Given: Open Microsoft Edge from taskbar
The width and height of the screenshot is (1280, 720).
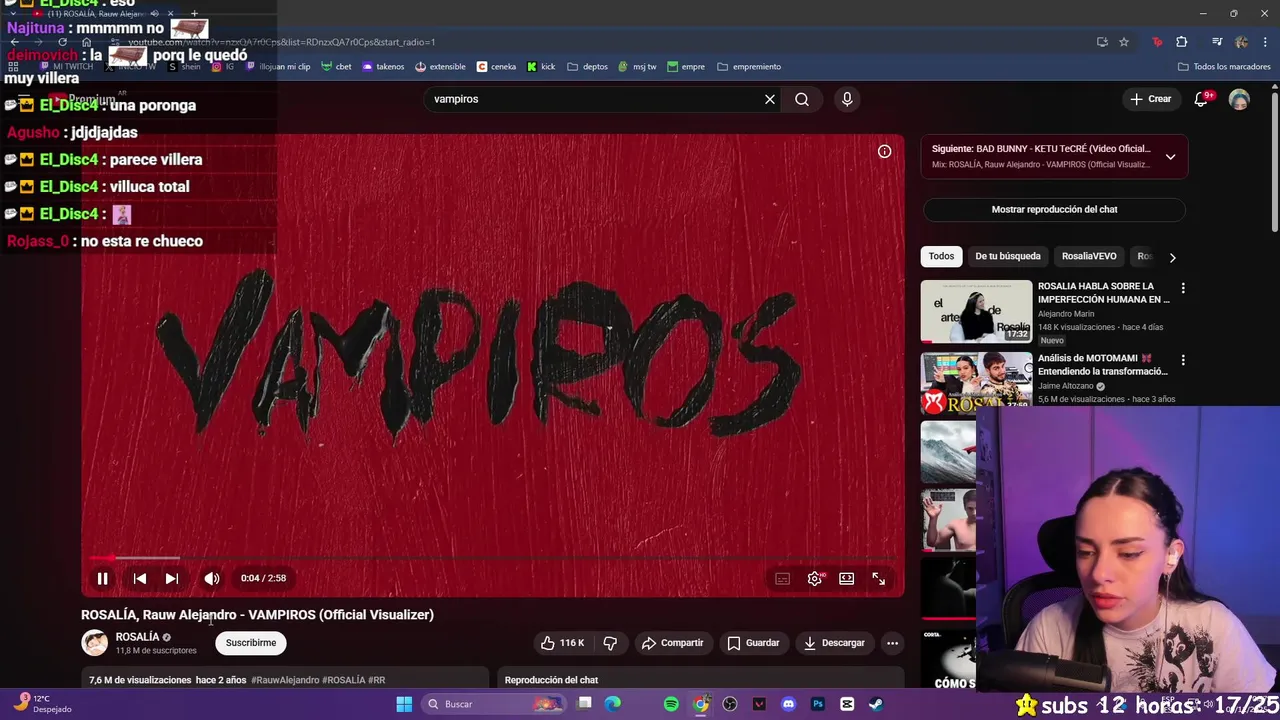Looking at the screenshot, I should click(x=613, y=704).
